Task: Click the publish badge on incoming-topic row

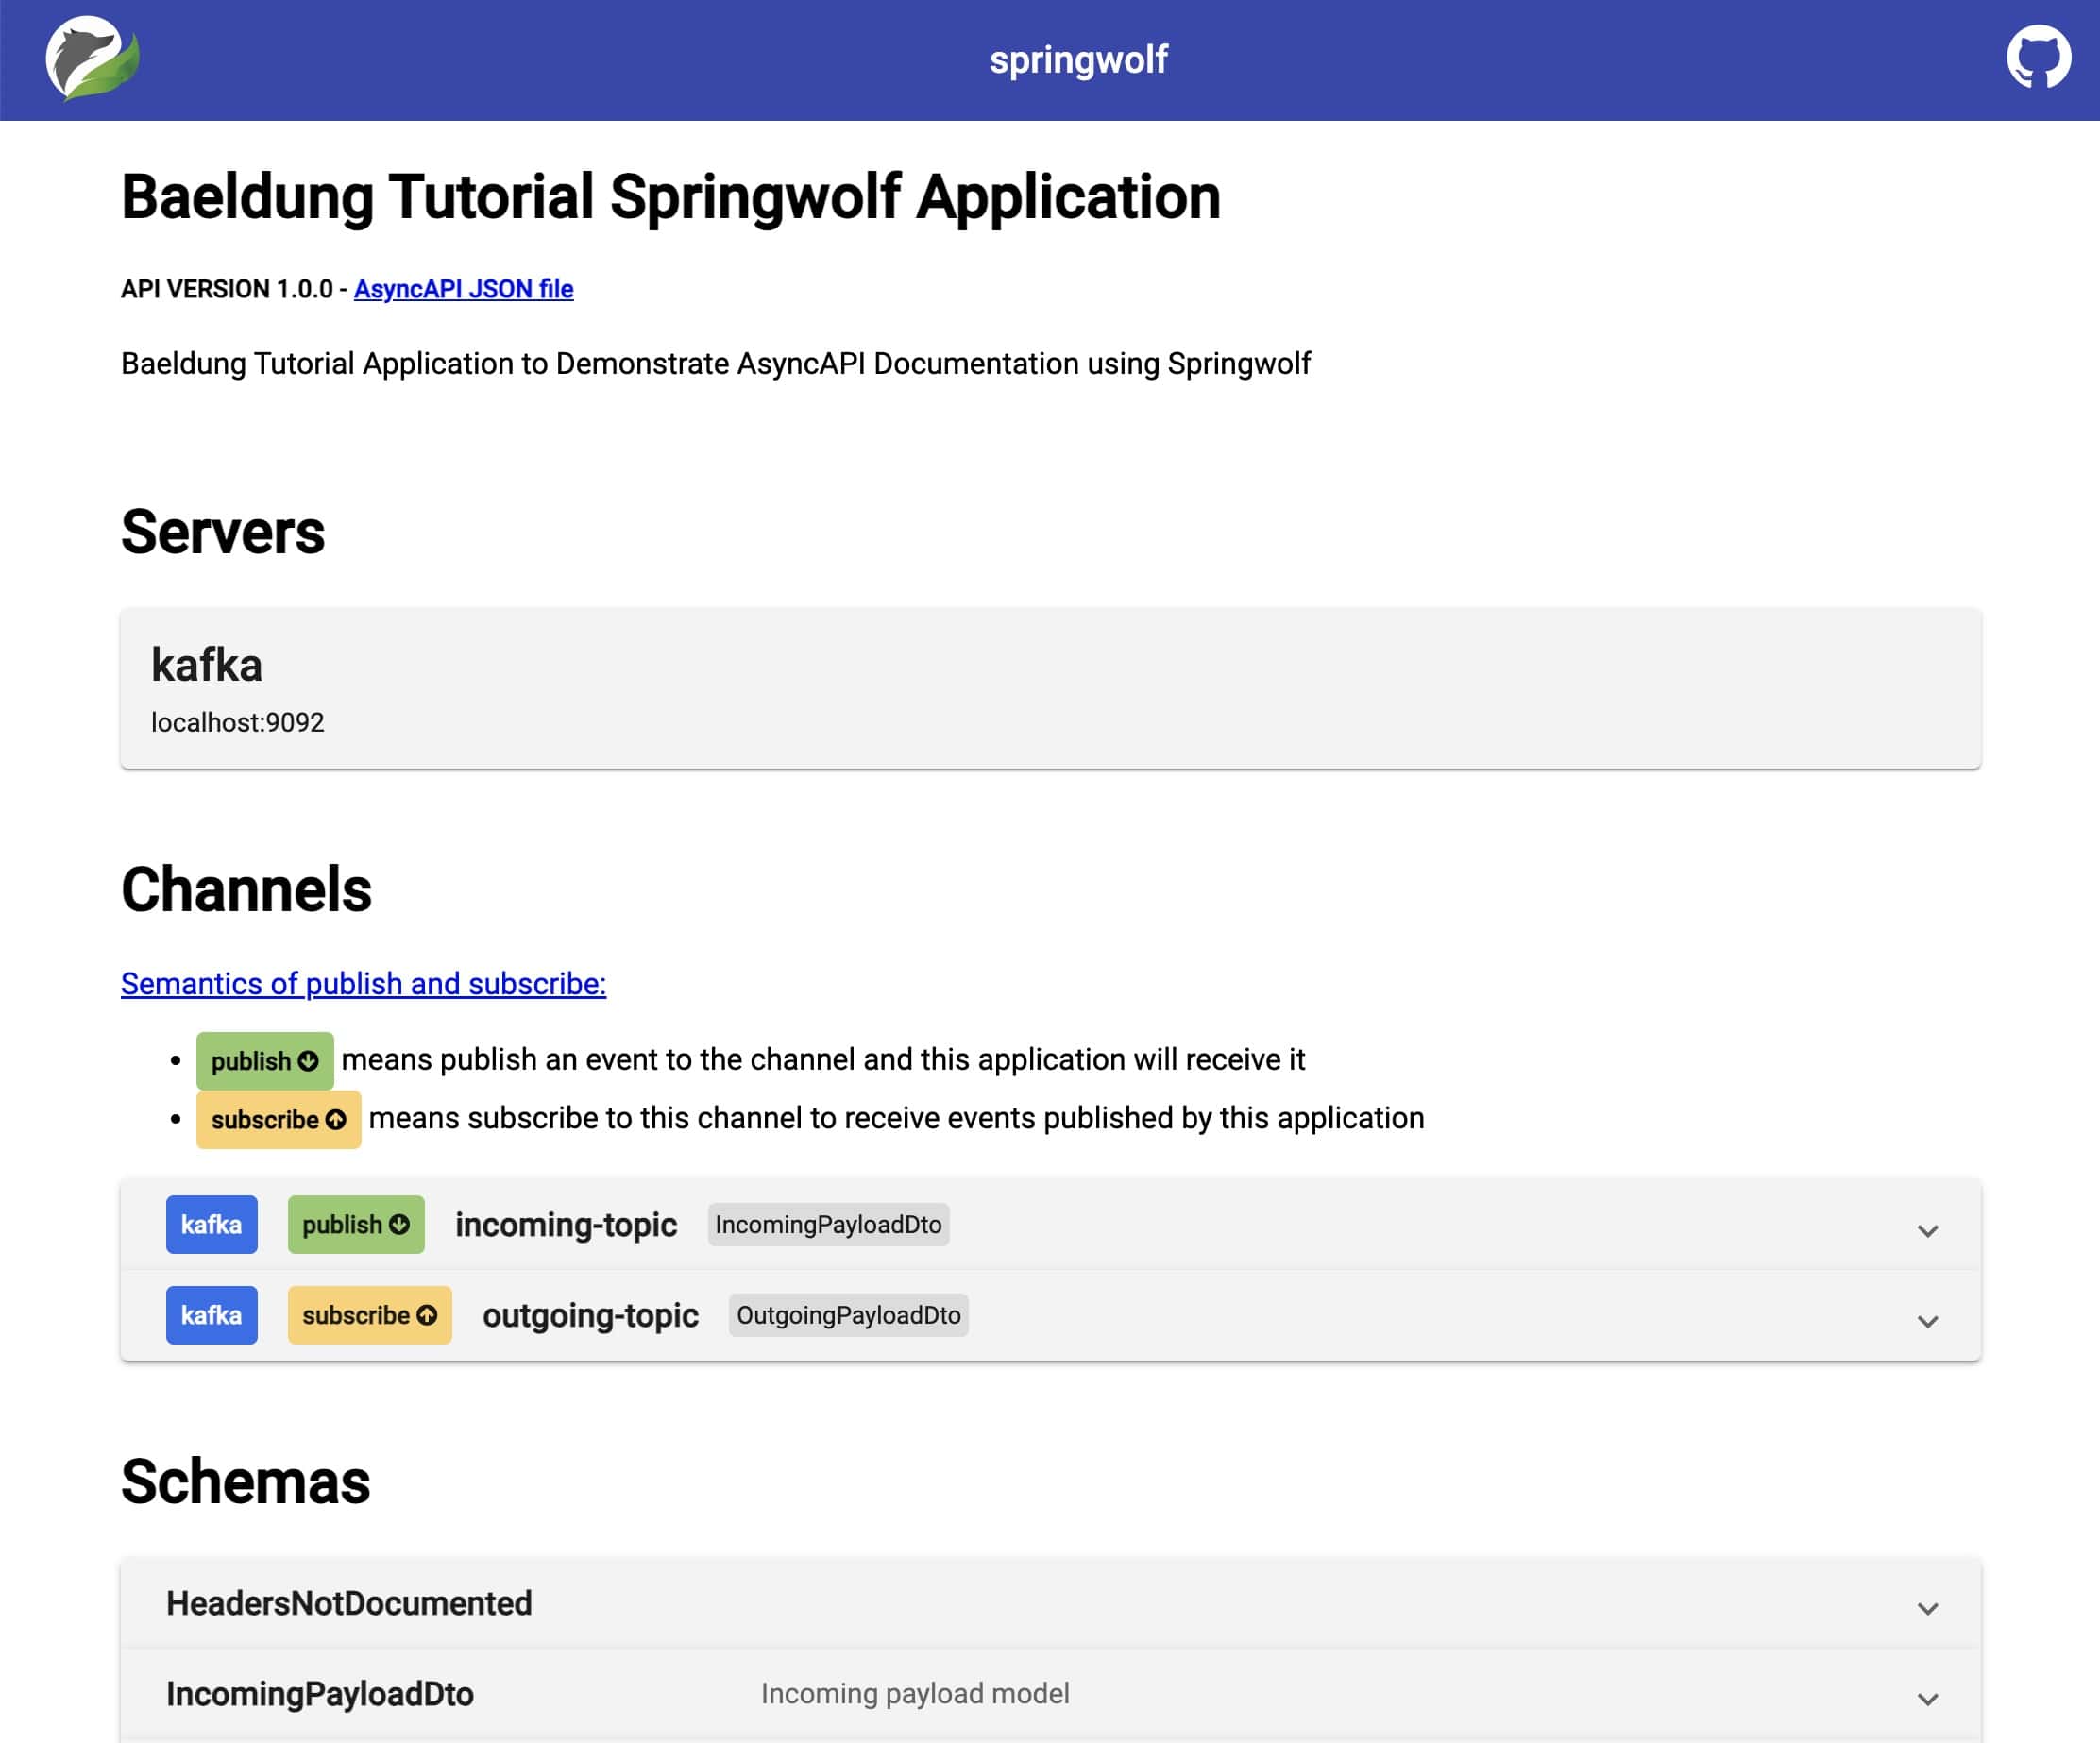Action: pyautogui.click(x=356, y=1225)
